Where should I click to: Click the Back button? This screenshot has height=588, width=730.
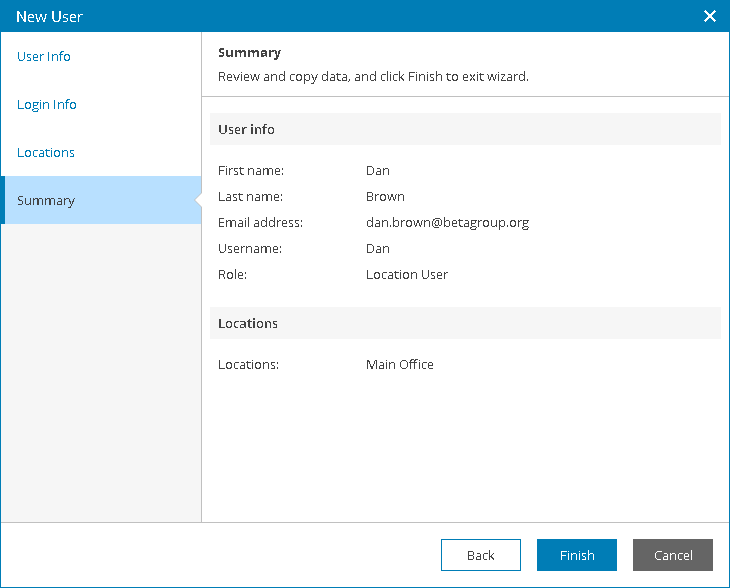pos(480,555)
